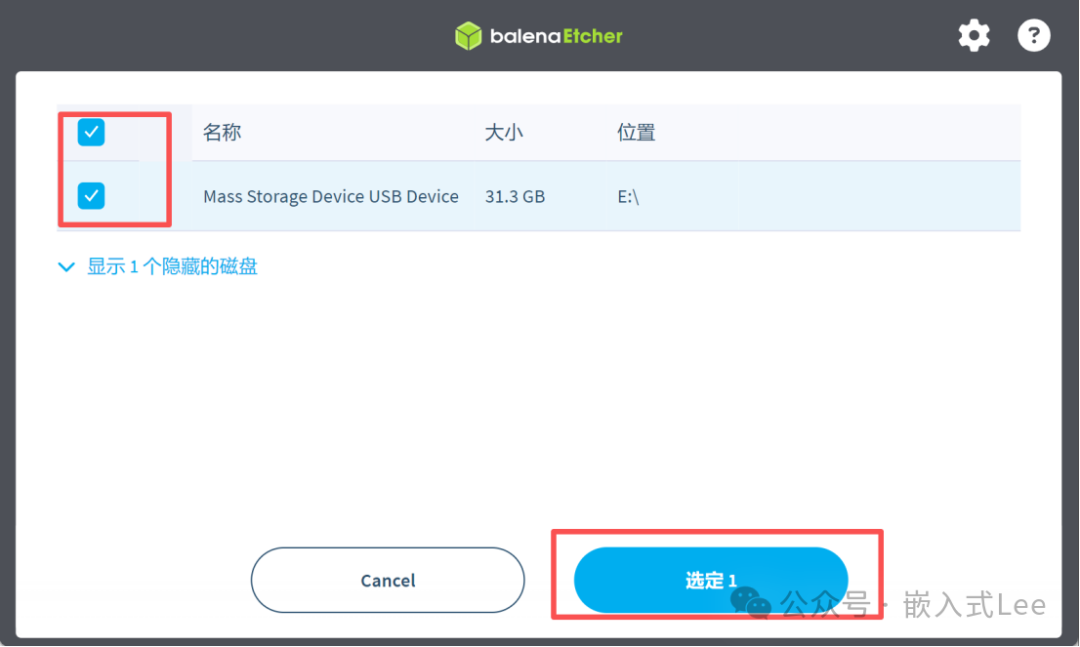Screen dimensions: 1080x647
Task: Click the checkmark inside the drive checkbox
Action: (91, 196)
